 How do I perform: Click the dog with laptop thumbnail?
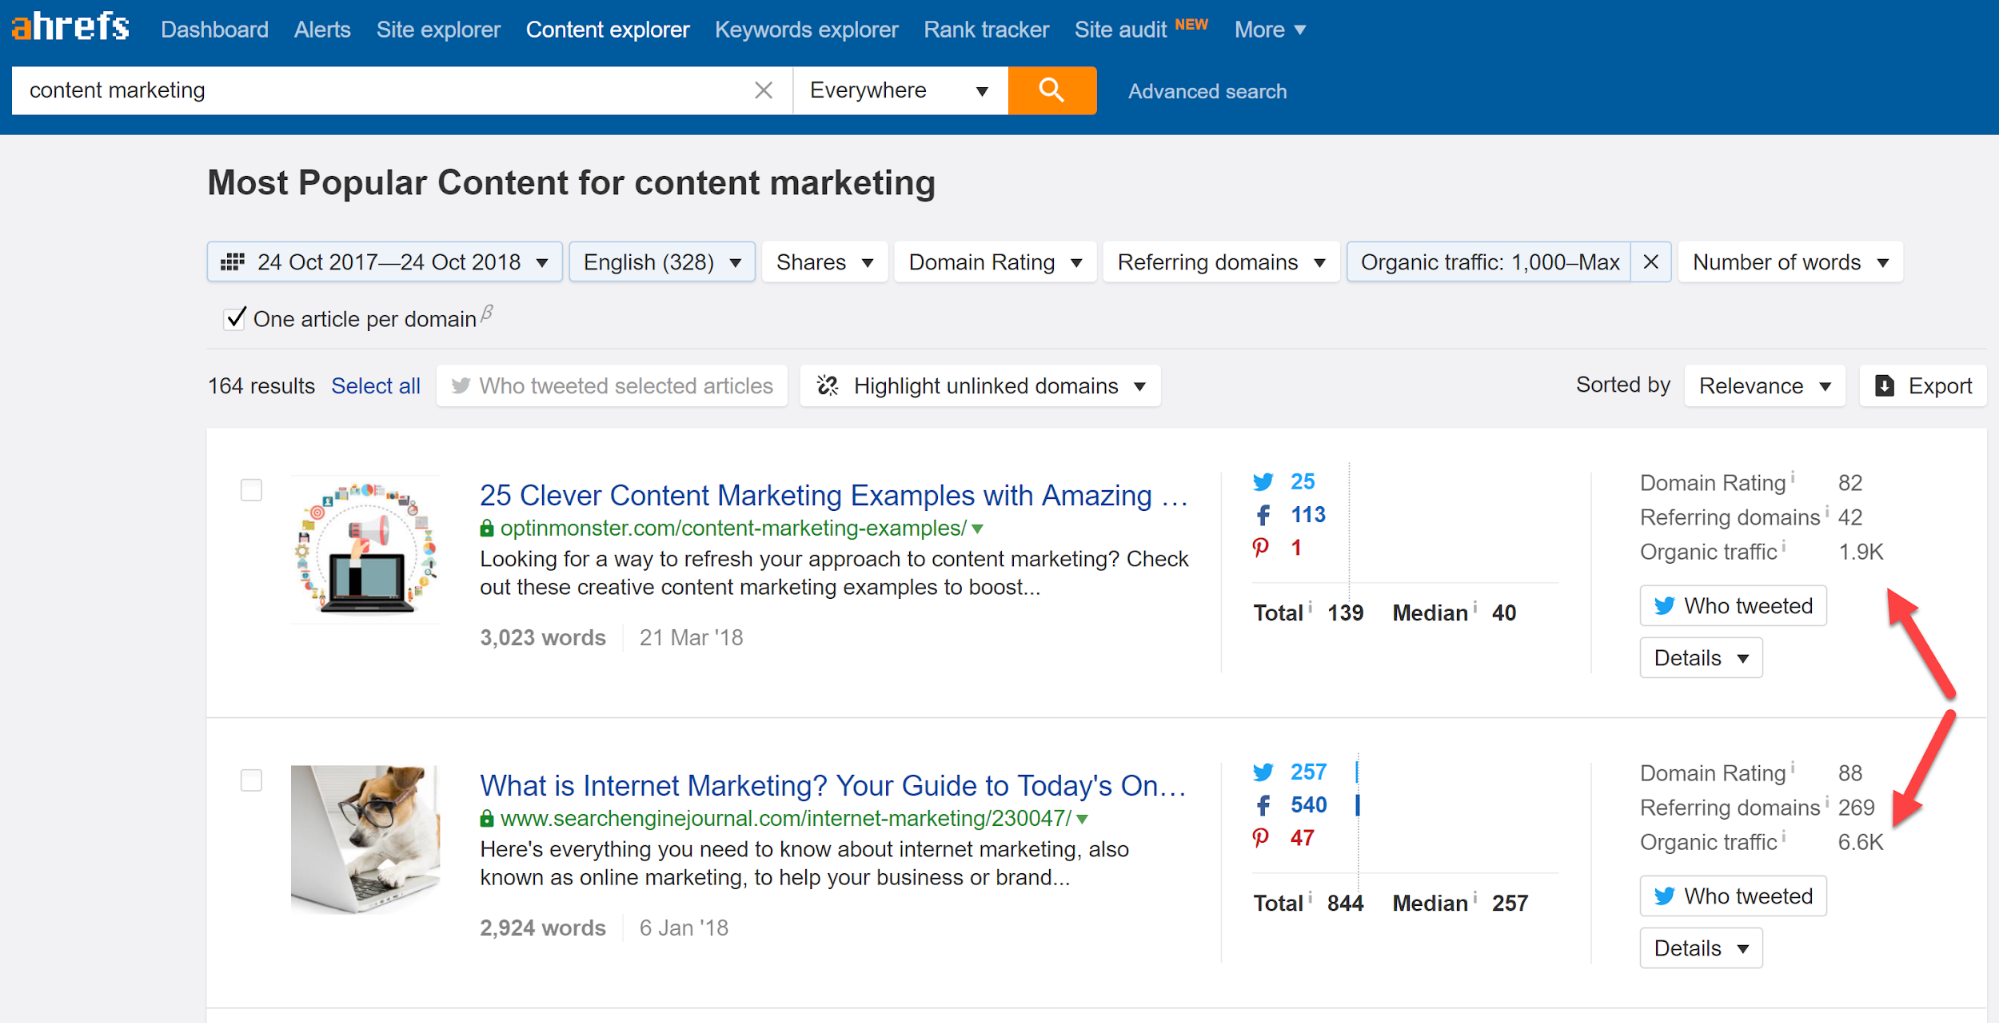pos(365,839)
